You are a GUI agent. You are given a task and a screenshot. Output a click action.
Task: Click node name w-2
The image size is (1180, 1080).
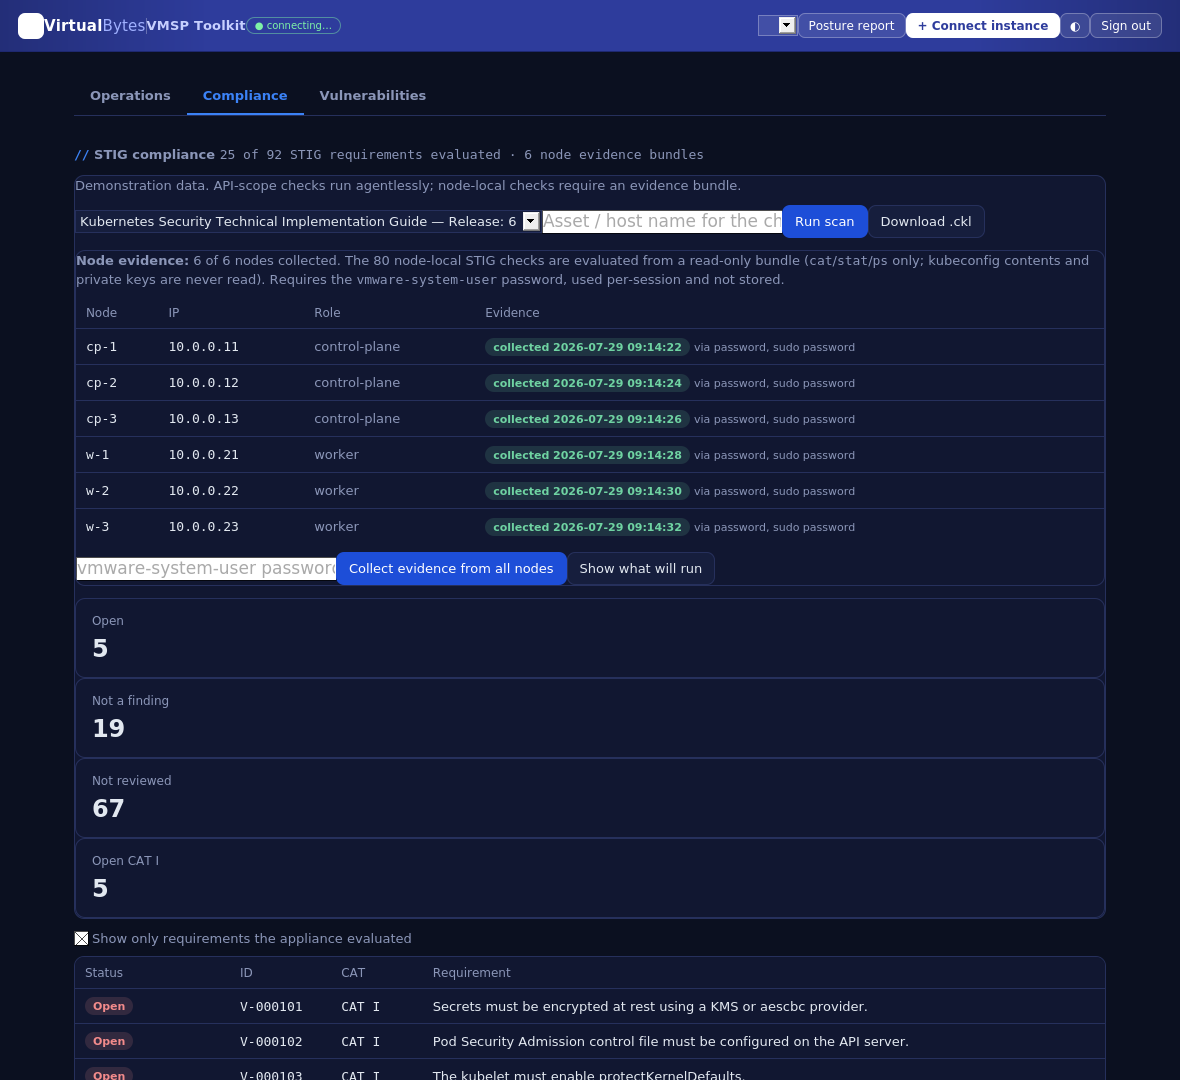pos(97,491)
